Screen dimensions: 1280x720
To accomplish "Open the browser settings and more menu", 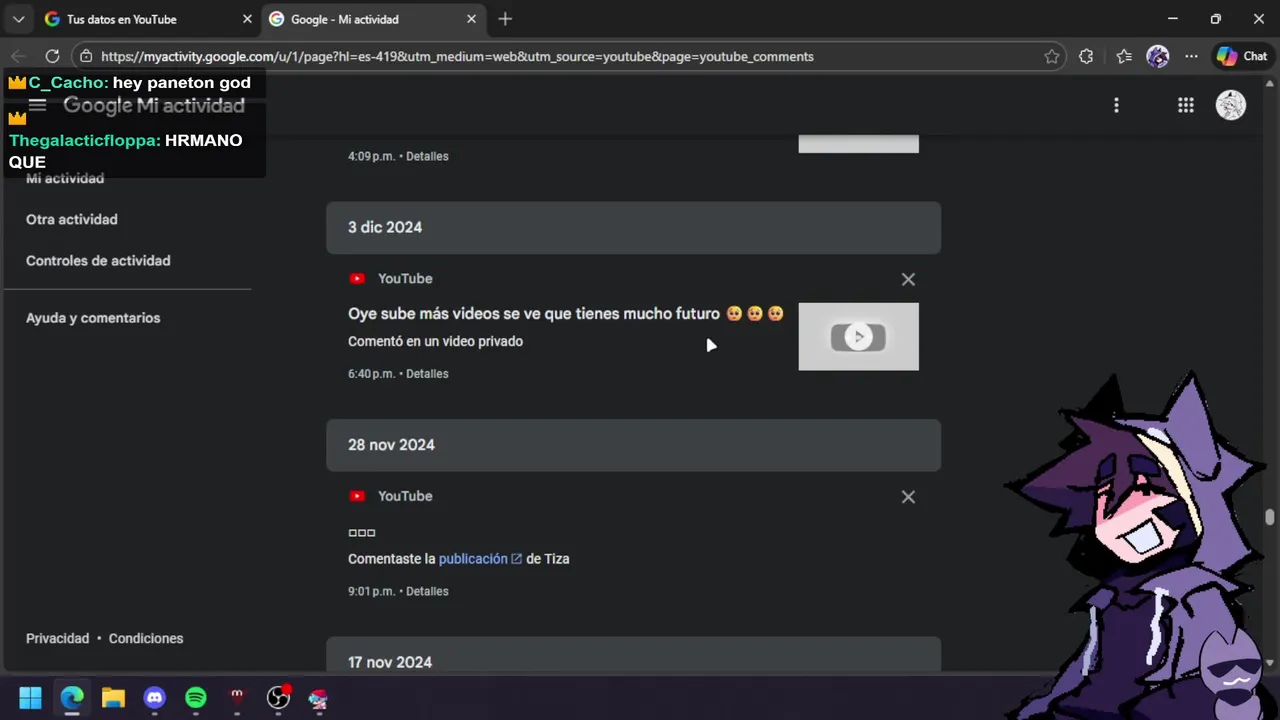I will [1191, 57].
